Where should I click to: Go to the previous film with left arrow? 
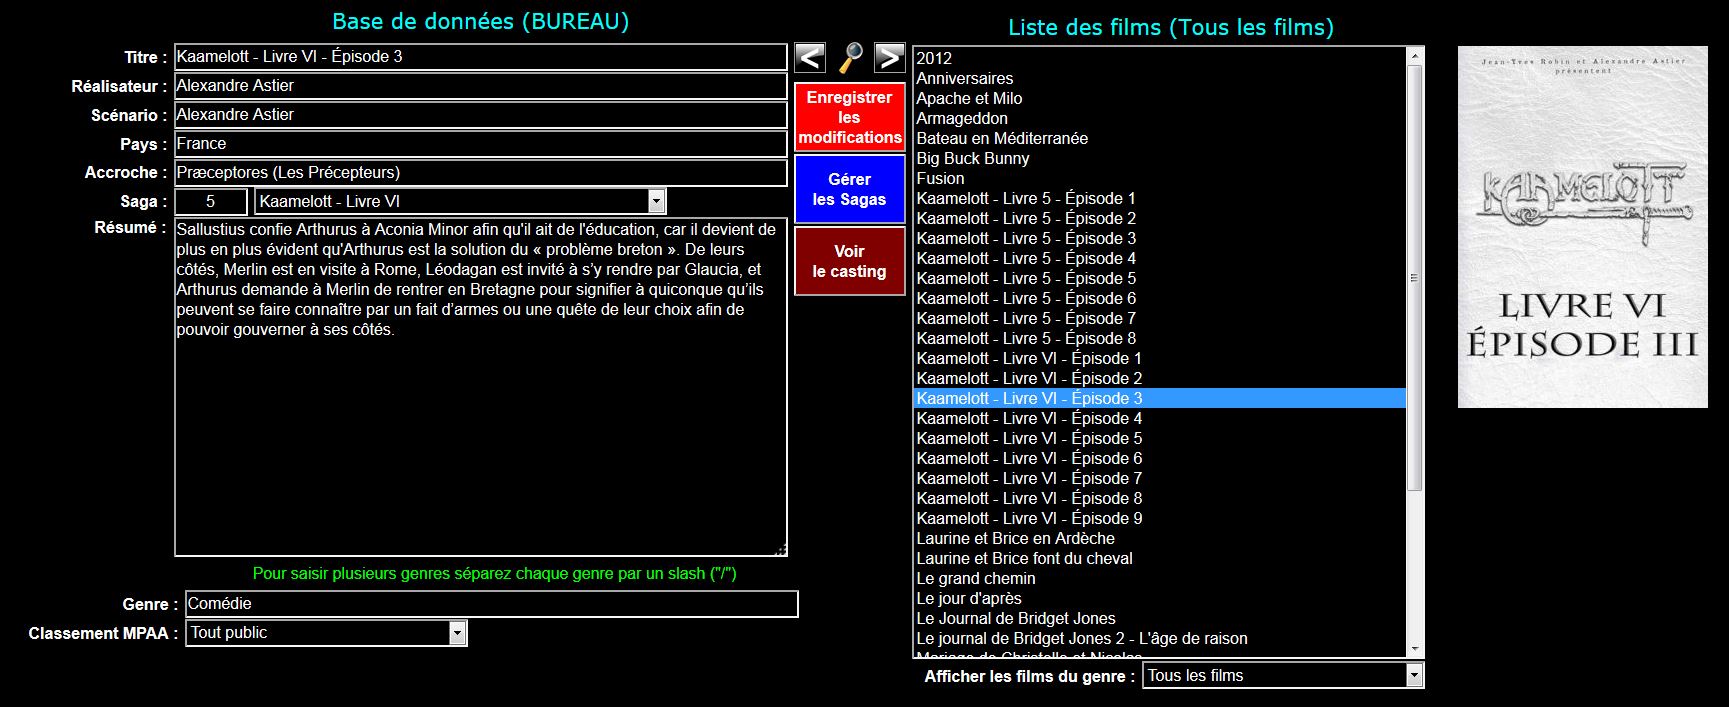(x=810, y=58)
